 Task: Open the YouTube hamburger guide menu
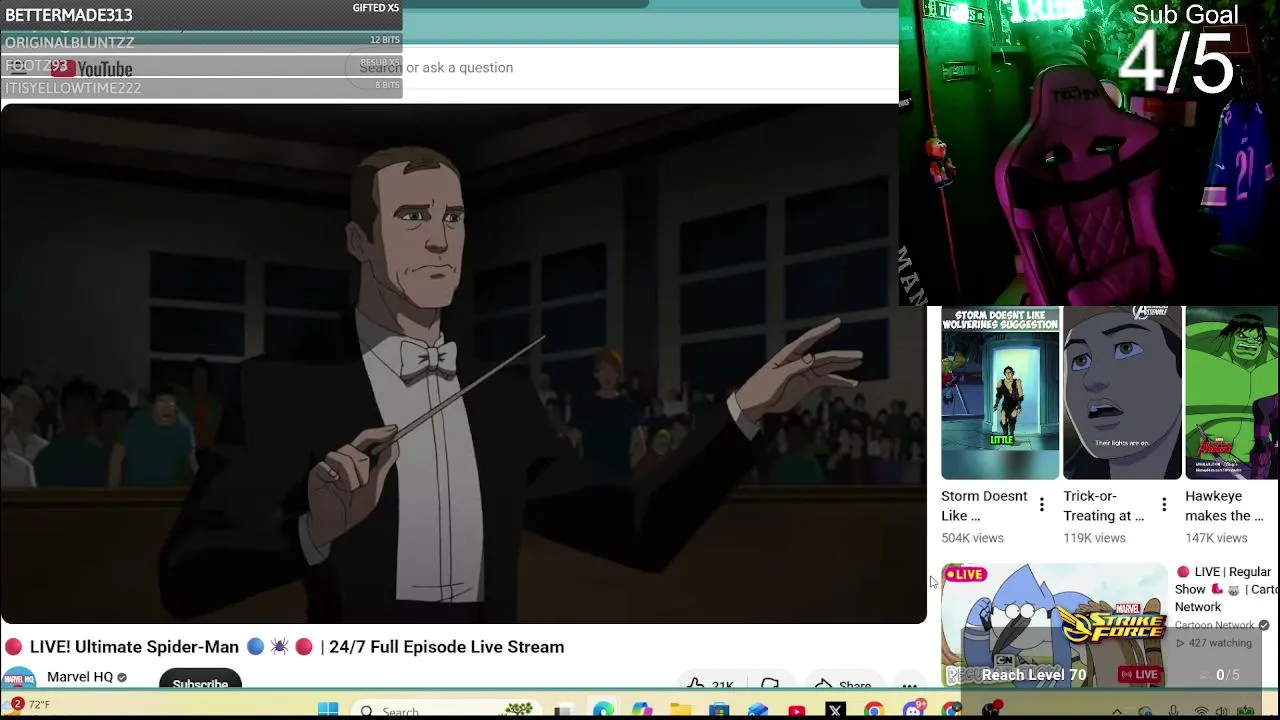click(x=18, y=68)
